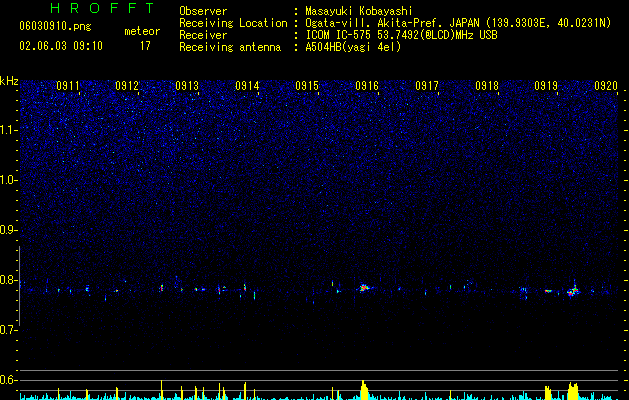Click the 0914 time marker

247,86
